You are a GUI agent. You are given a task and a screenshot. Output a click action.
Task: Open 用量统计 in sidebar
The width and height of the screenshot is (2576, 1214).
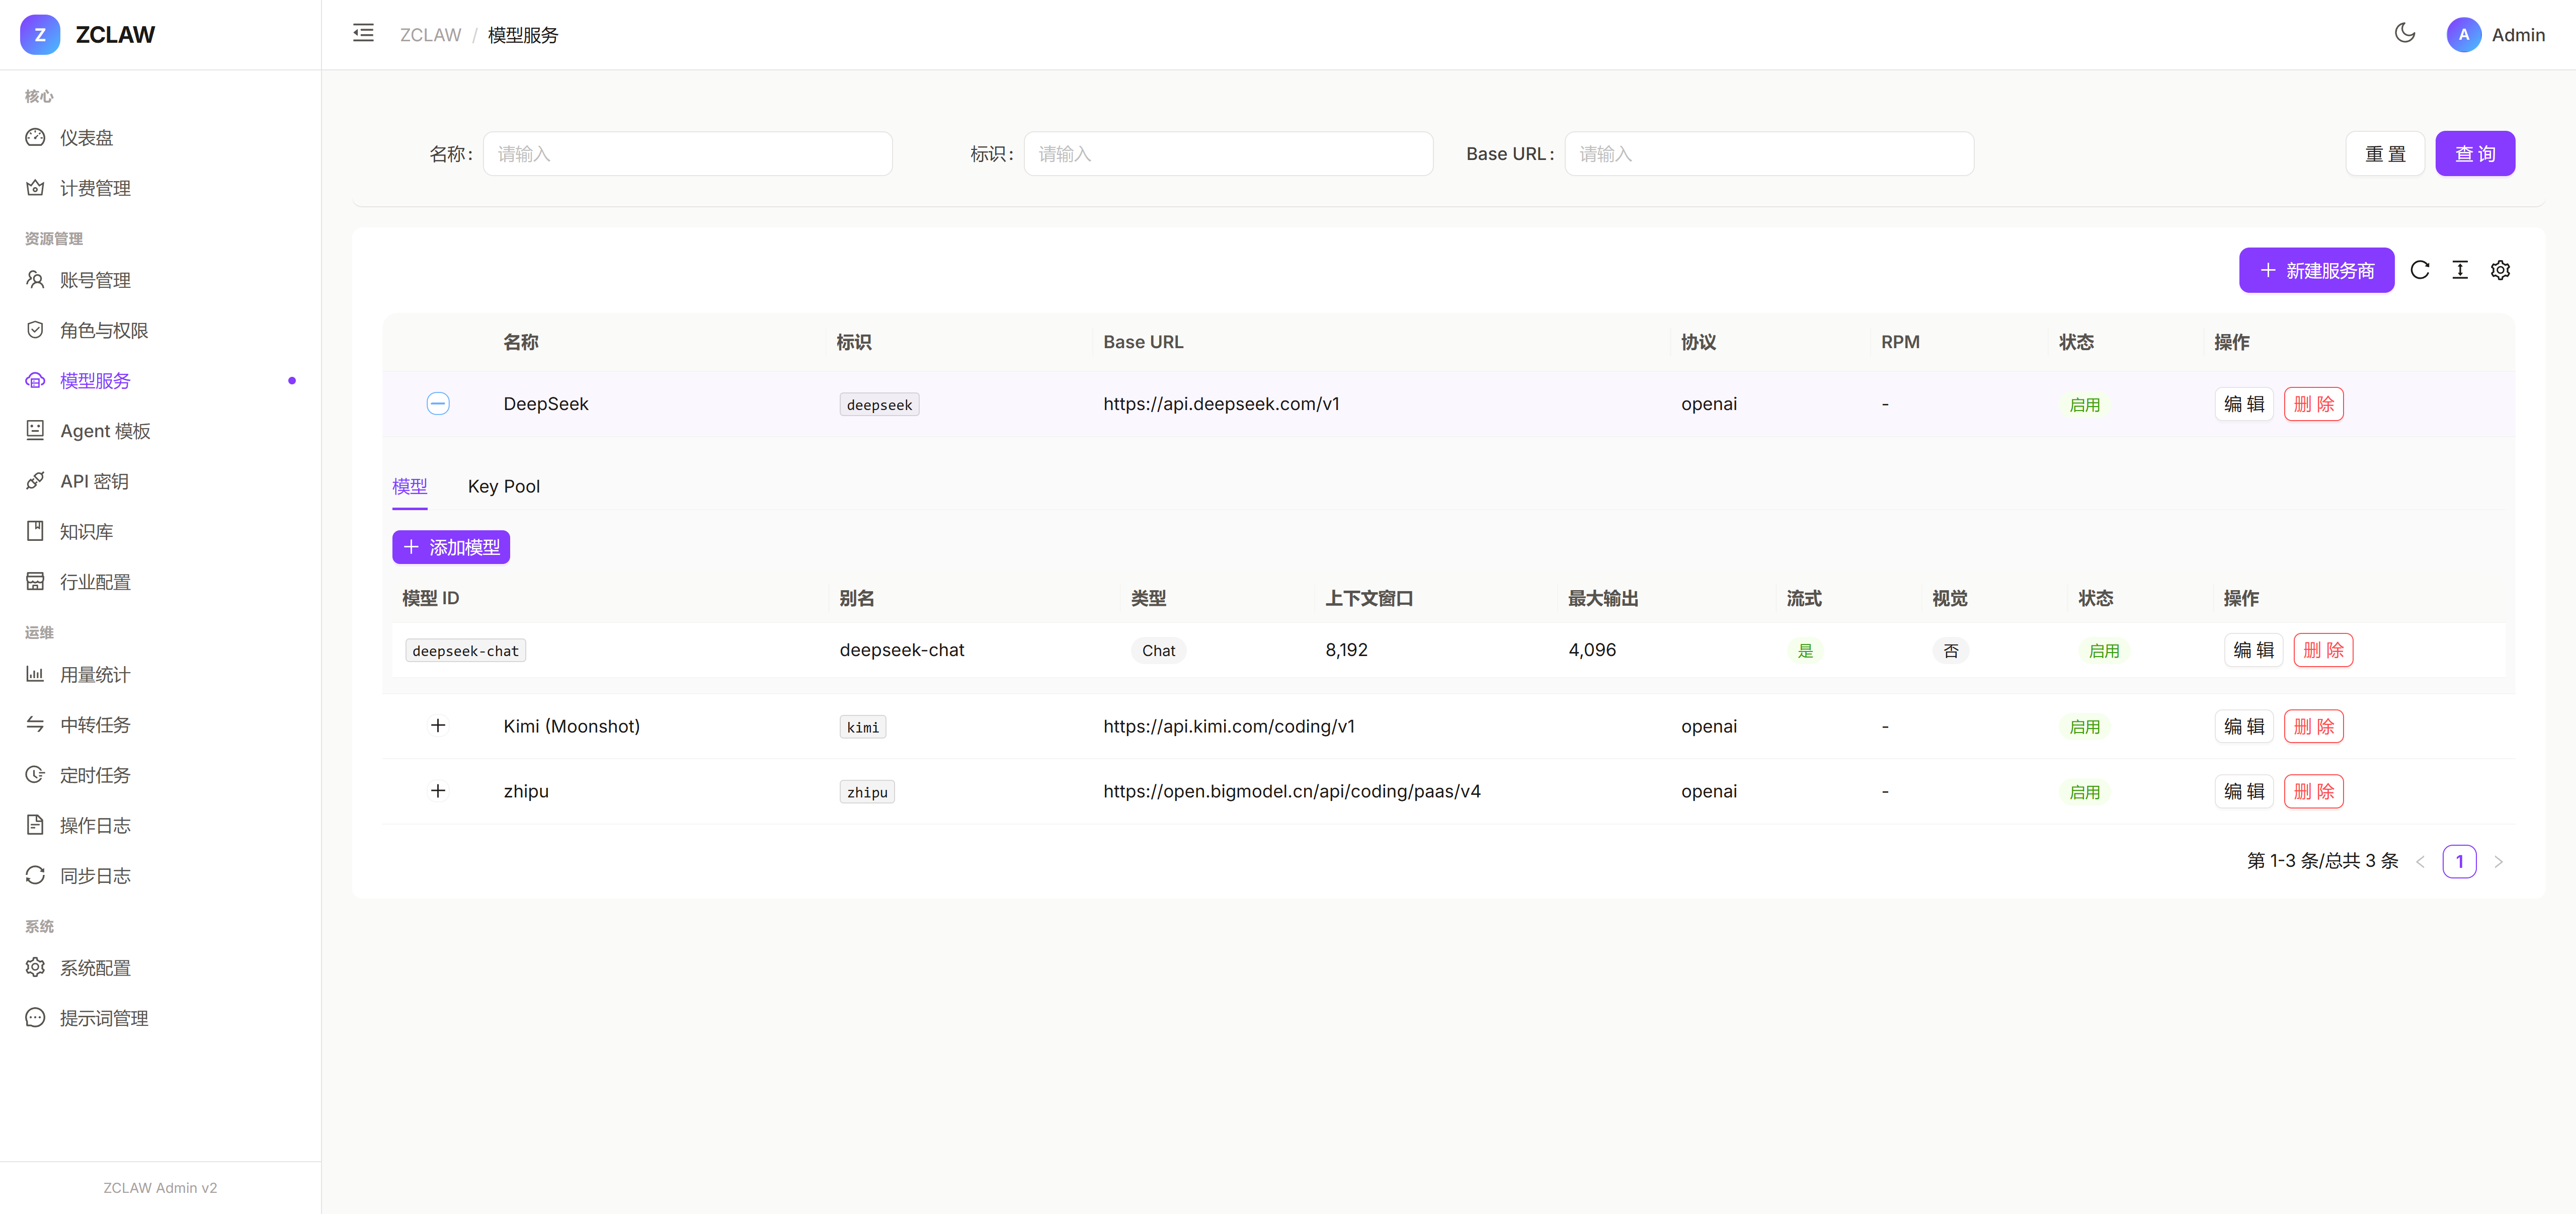coord(94,675)
